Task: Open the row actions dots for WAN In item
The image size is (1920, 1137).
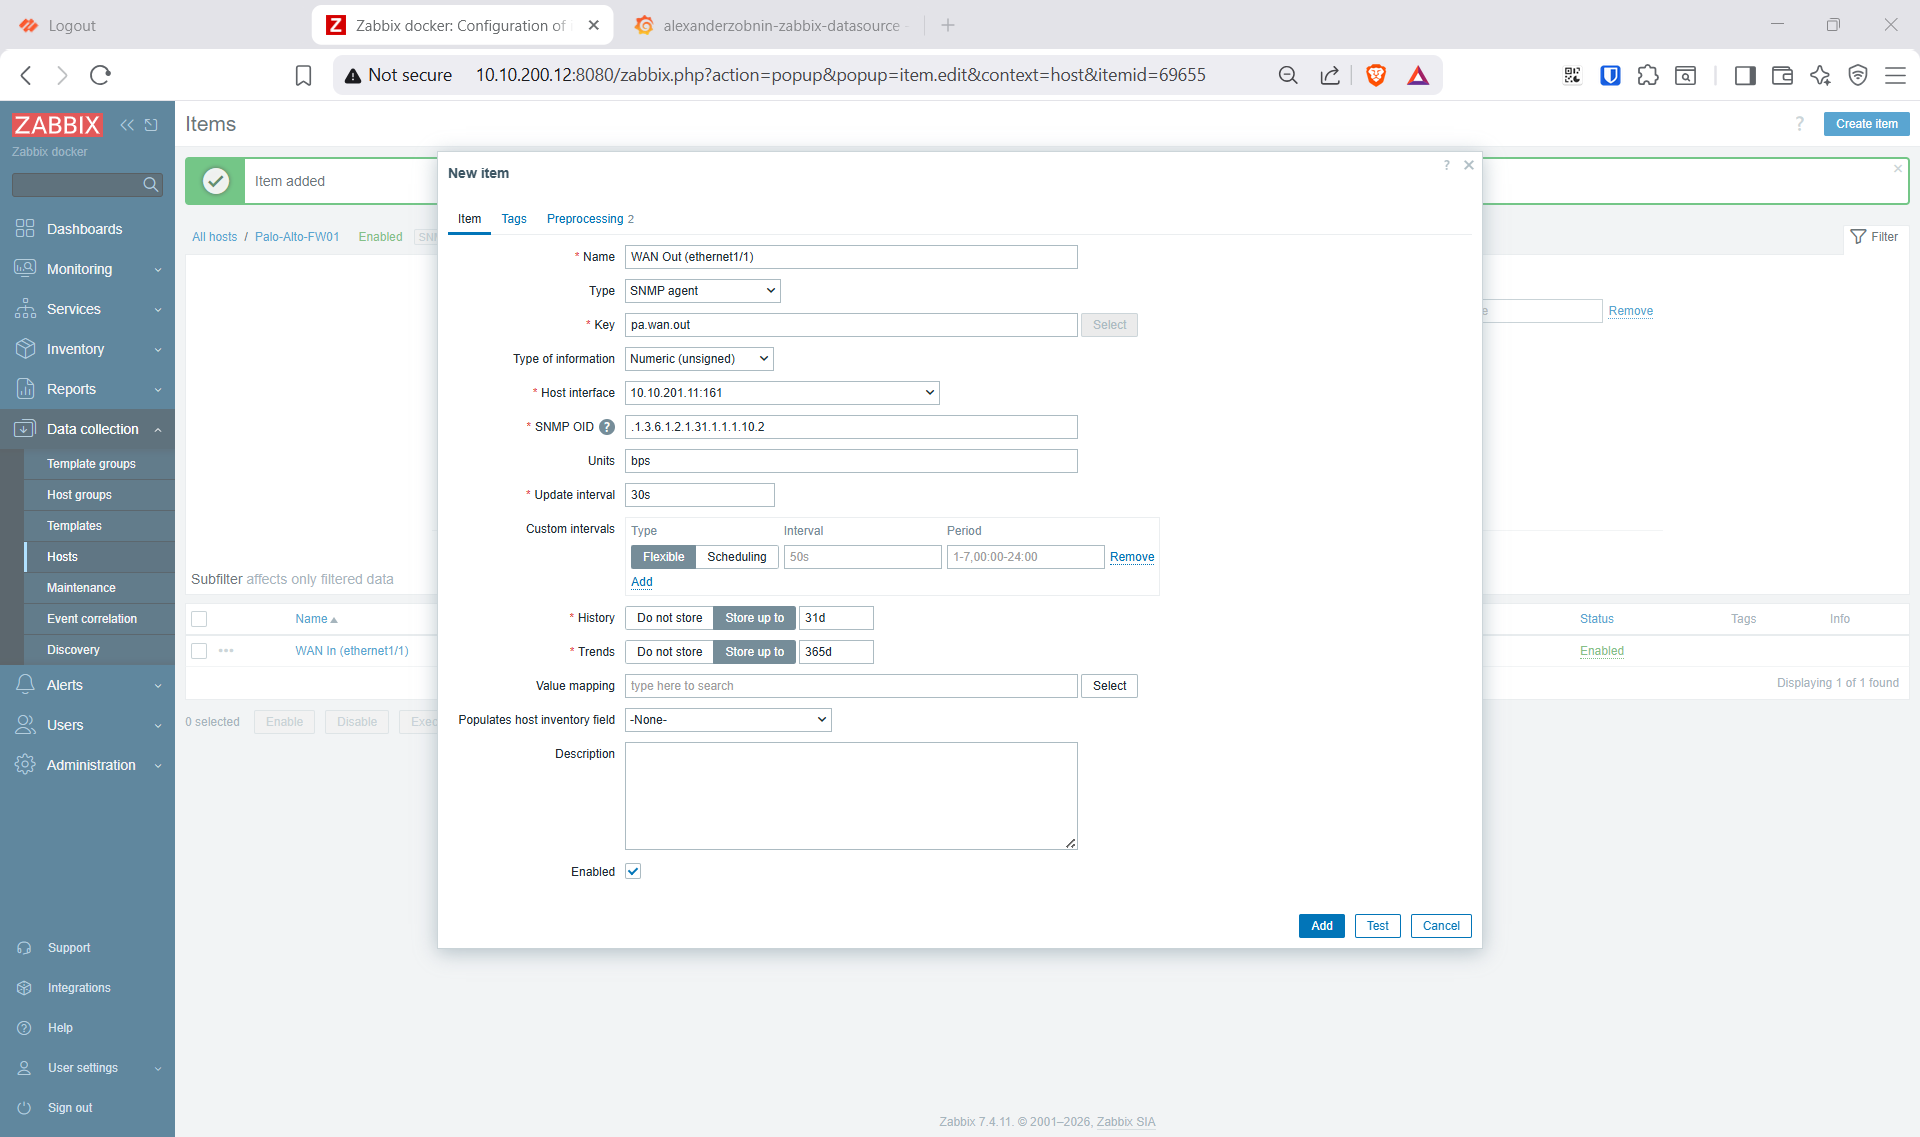Action: pyautogui.click(x=226, y=651)
